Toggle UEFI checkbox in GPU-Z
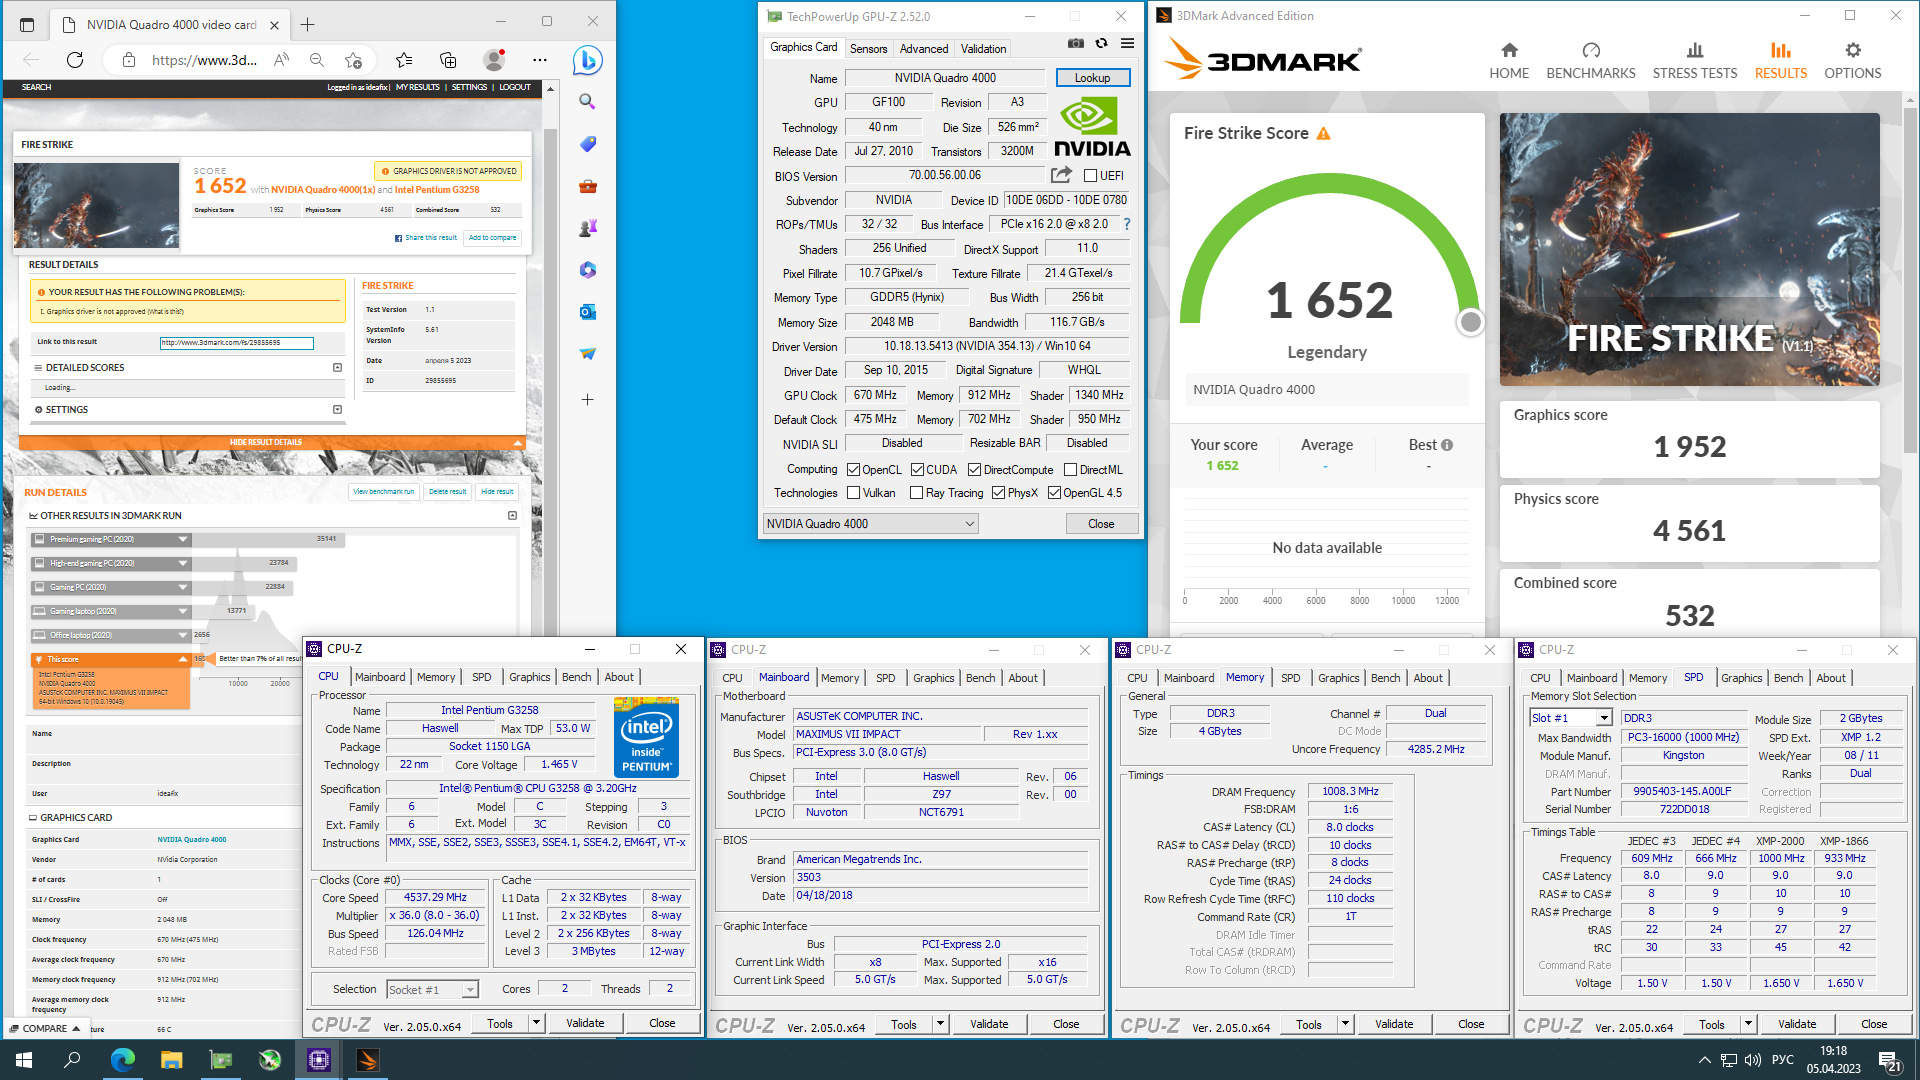Viewport: 1920px width, 1080px height. (x=1091, y=176)
